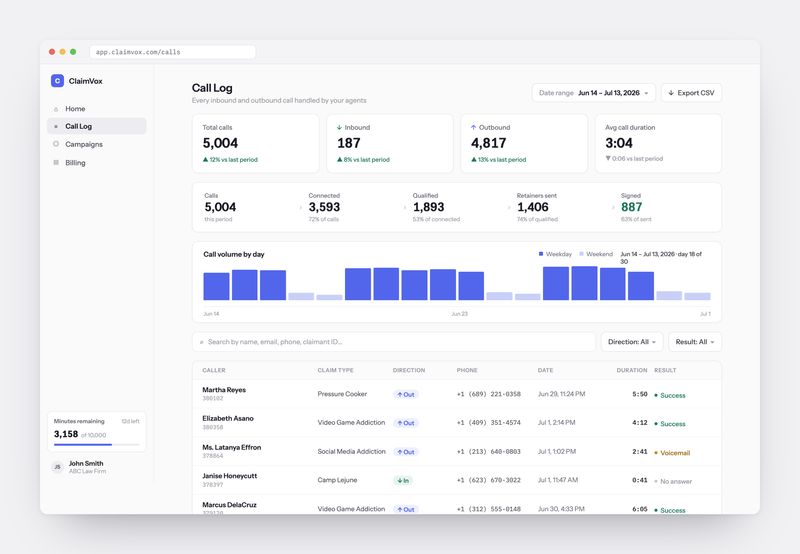Click the Out badge for Ms. Latanya Effron

(x=406, y=452)
